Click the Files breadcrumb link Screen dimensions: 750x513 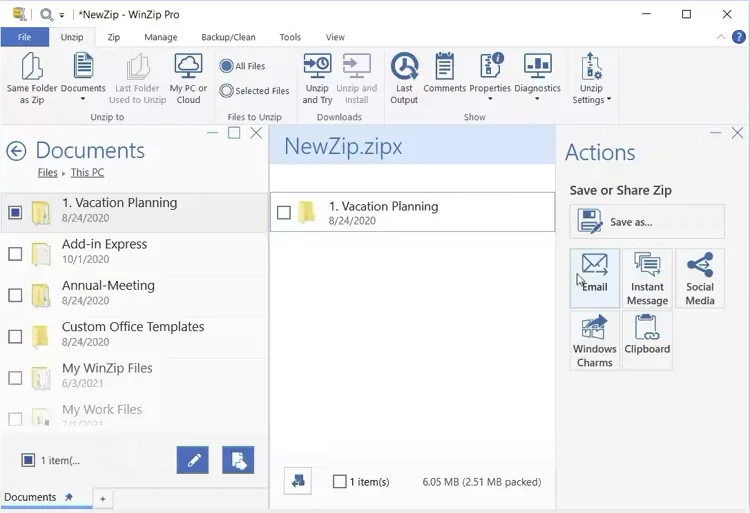click(47, 172)
